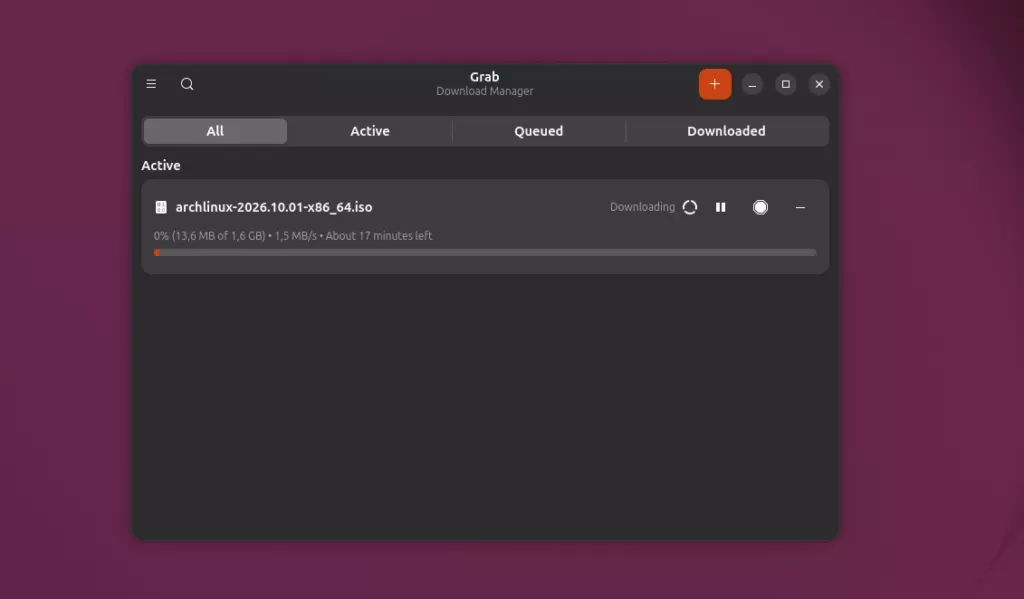Add a new download with plus button
This screenshot has width=1024, height=599.
tap(714, 84)
